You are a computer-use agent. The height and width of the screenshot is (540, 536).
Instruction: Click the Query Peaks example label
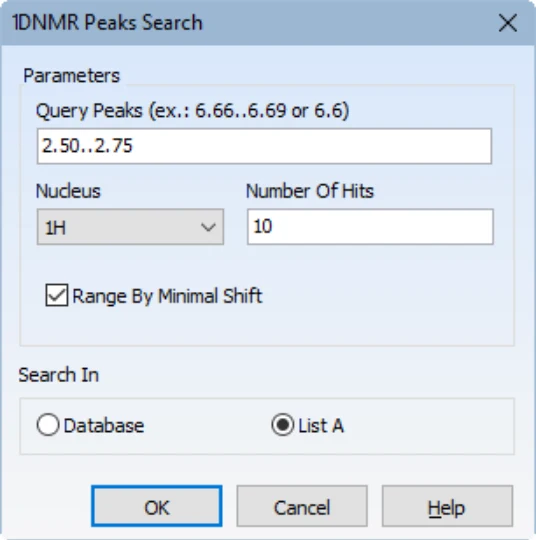pos(193,111)
